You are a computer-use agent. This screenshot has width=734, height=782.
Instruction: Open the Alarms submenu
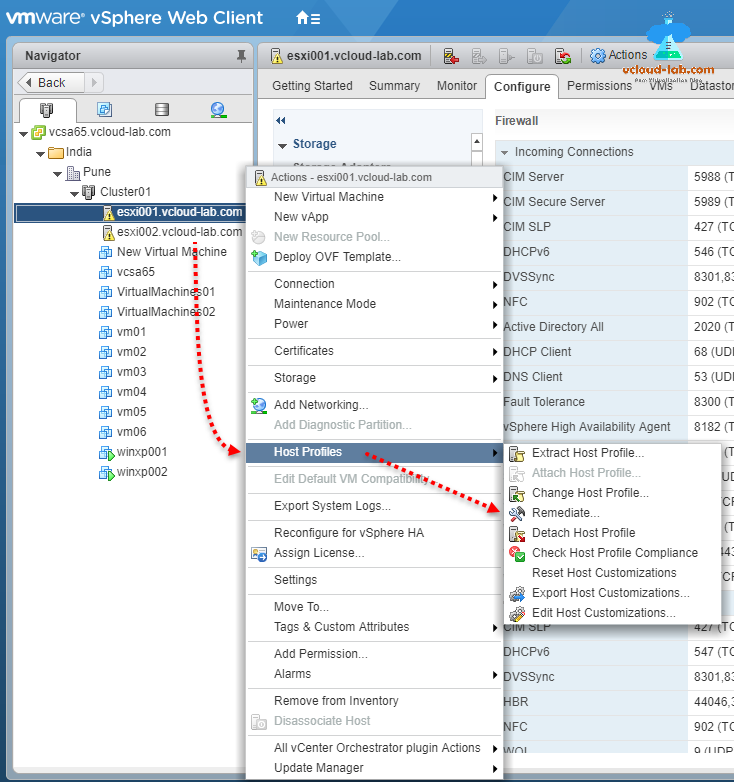(374, 674)
